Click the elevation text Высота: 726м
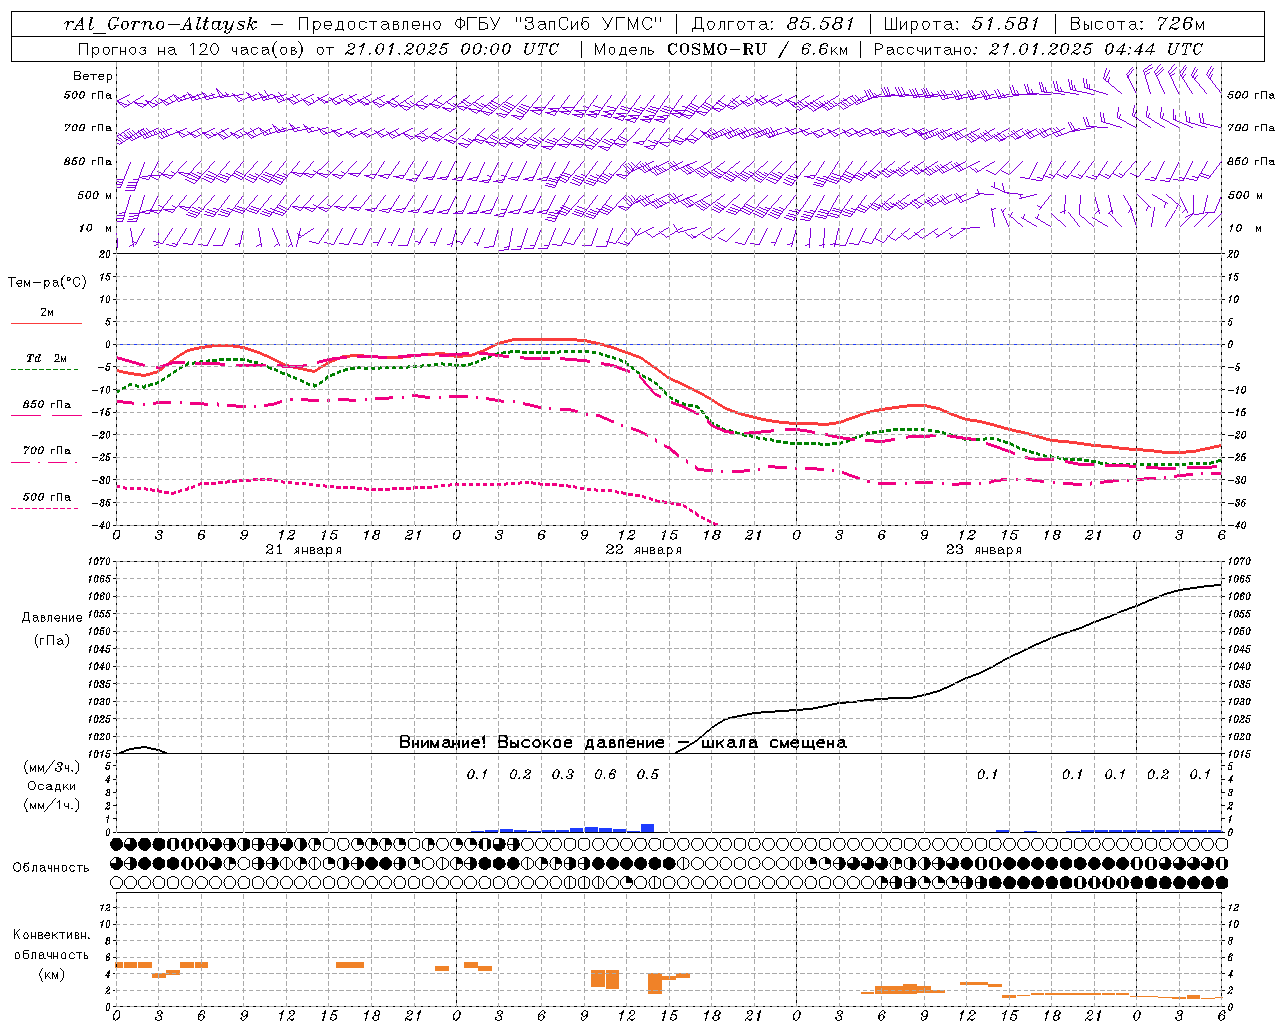Image resolution: width=1280 pixels, height=1024 pixels. tap(1137, 24)
